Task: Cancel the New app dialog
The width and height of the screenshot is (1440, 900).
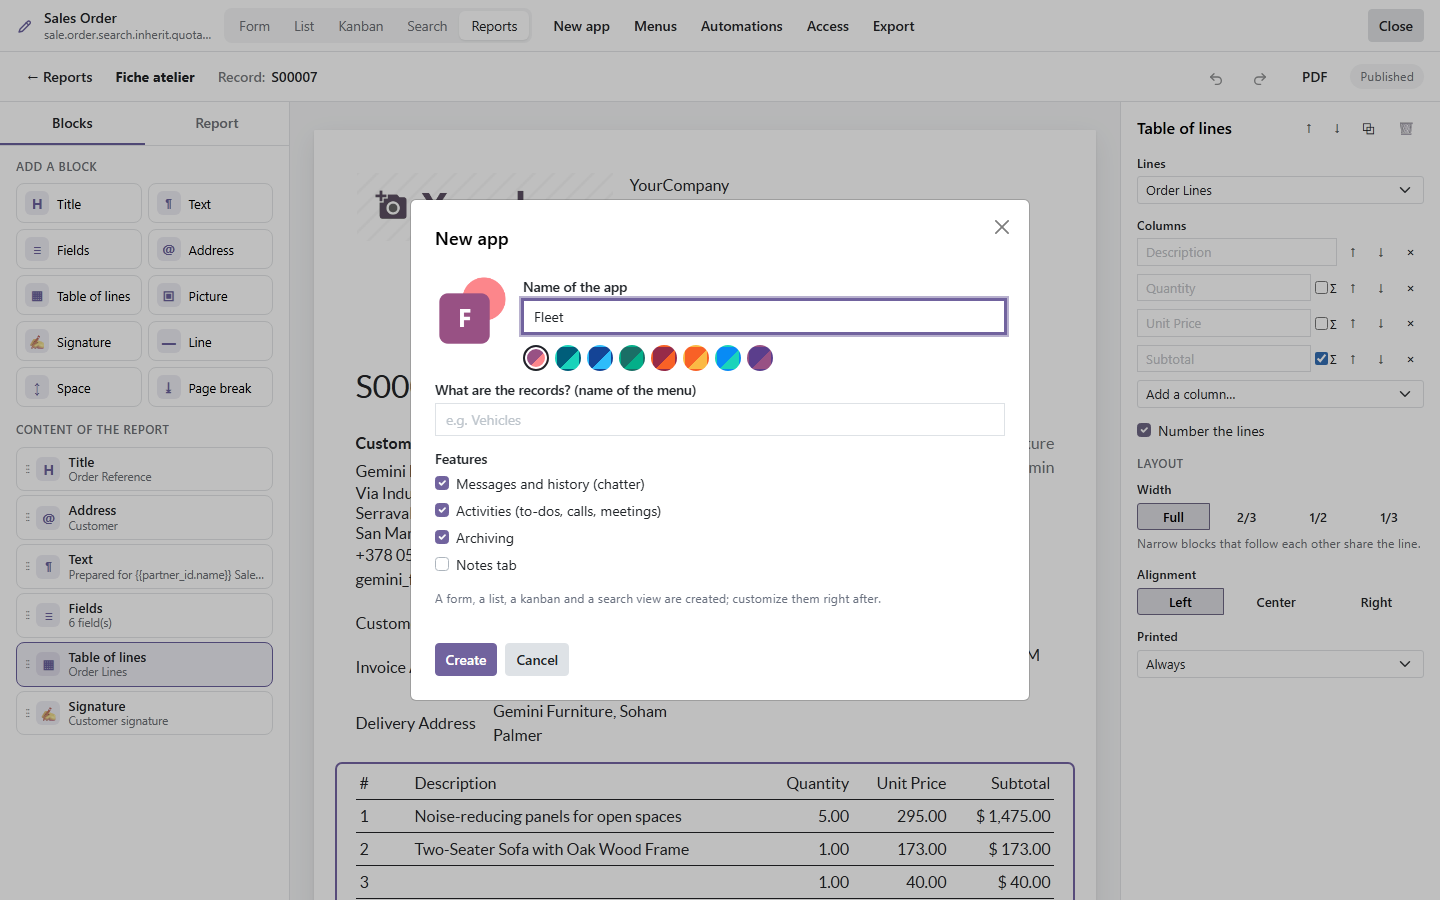Action: (x=537, y=660)
